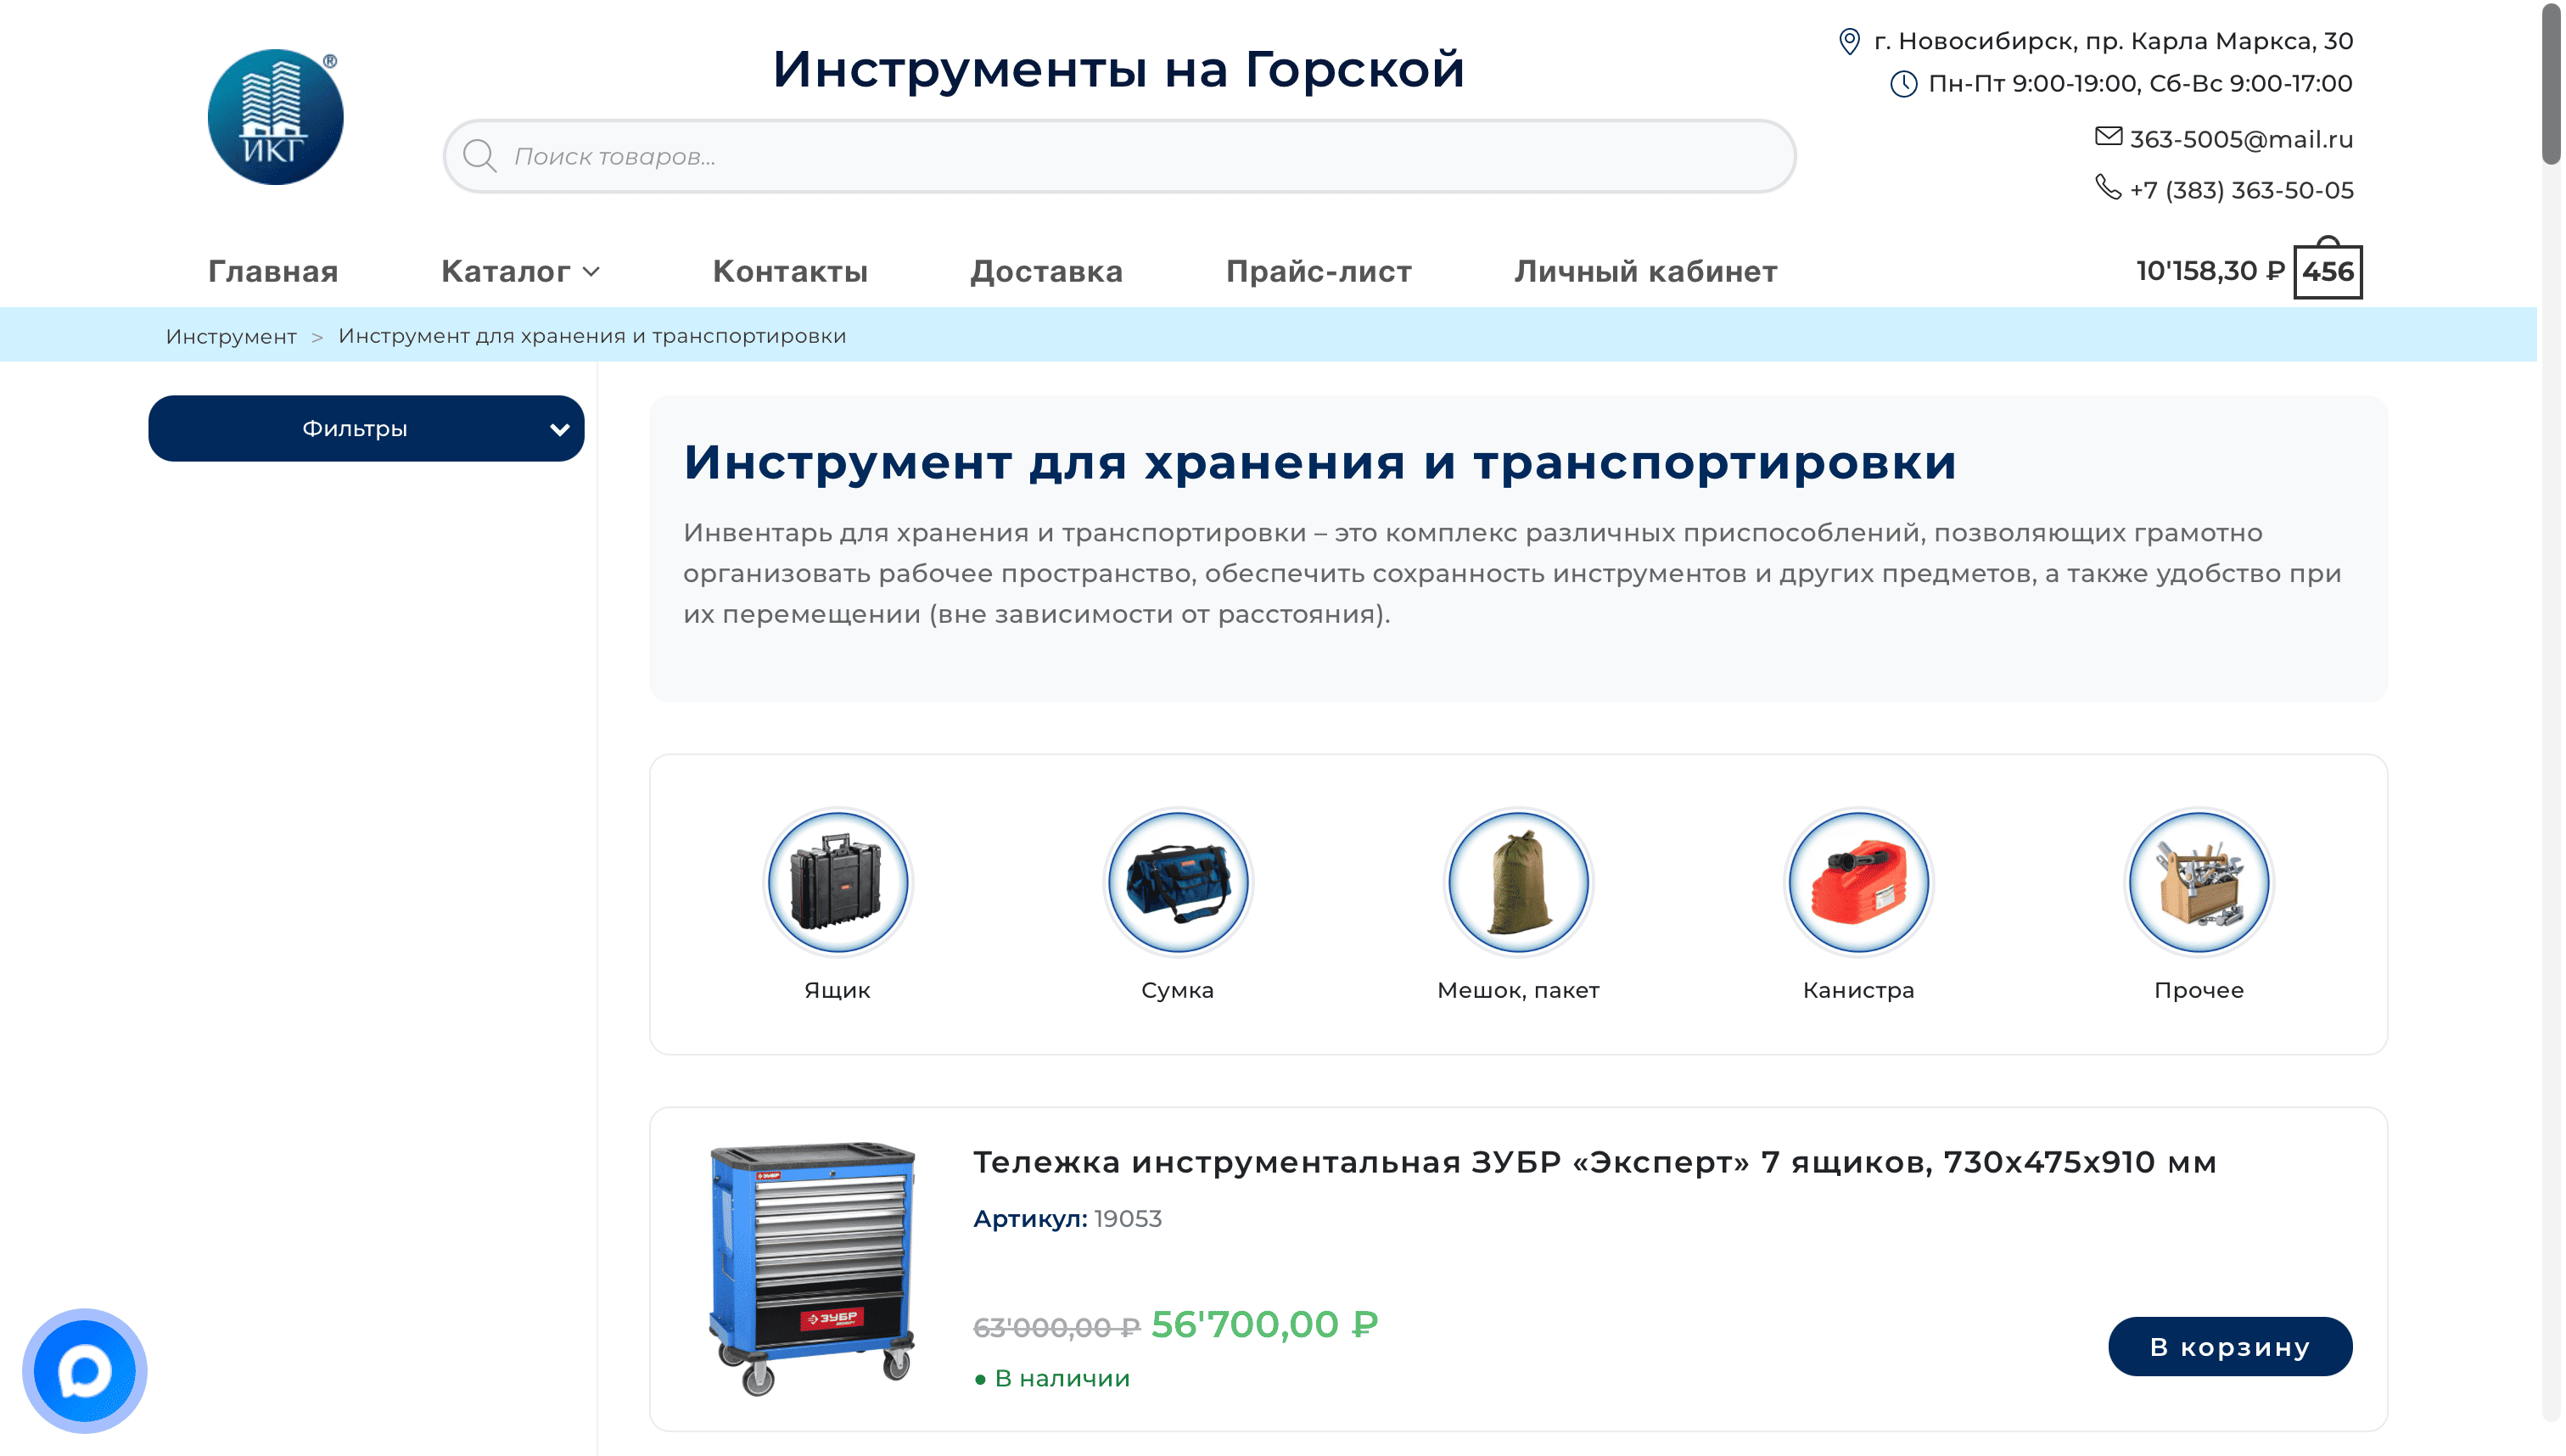This screenshot has width=2566, height=1456.
Task: Click the crossed-out price 63'000,00 ₽
Action: click(x=1056, y=1327)
